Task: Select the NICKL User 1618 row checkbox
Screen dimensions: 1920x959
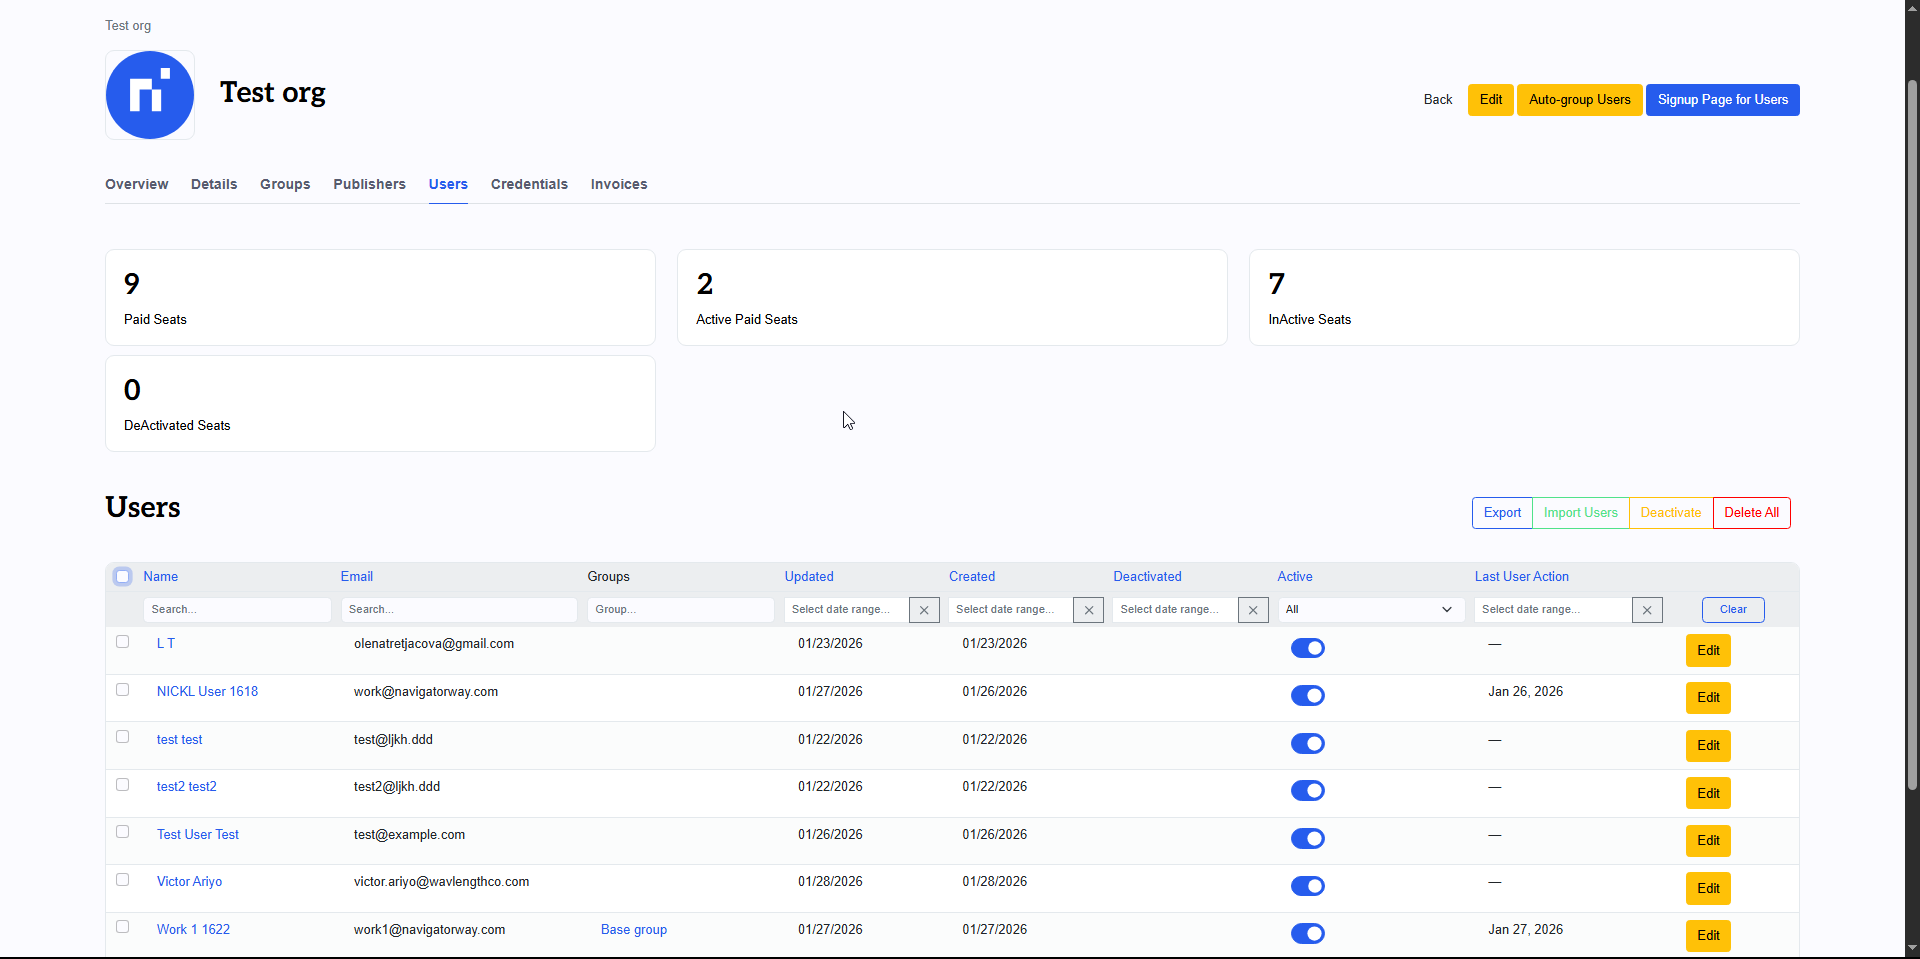Action: pyautogui.click(x=123, y=690)
